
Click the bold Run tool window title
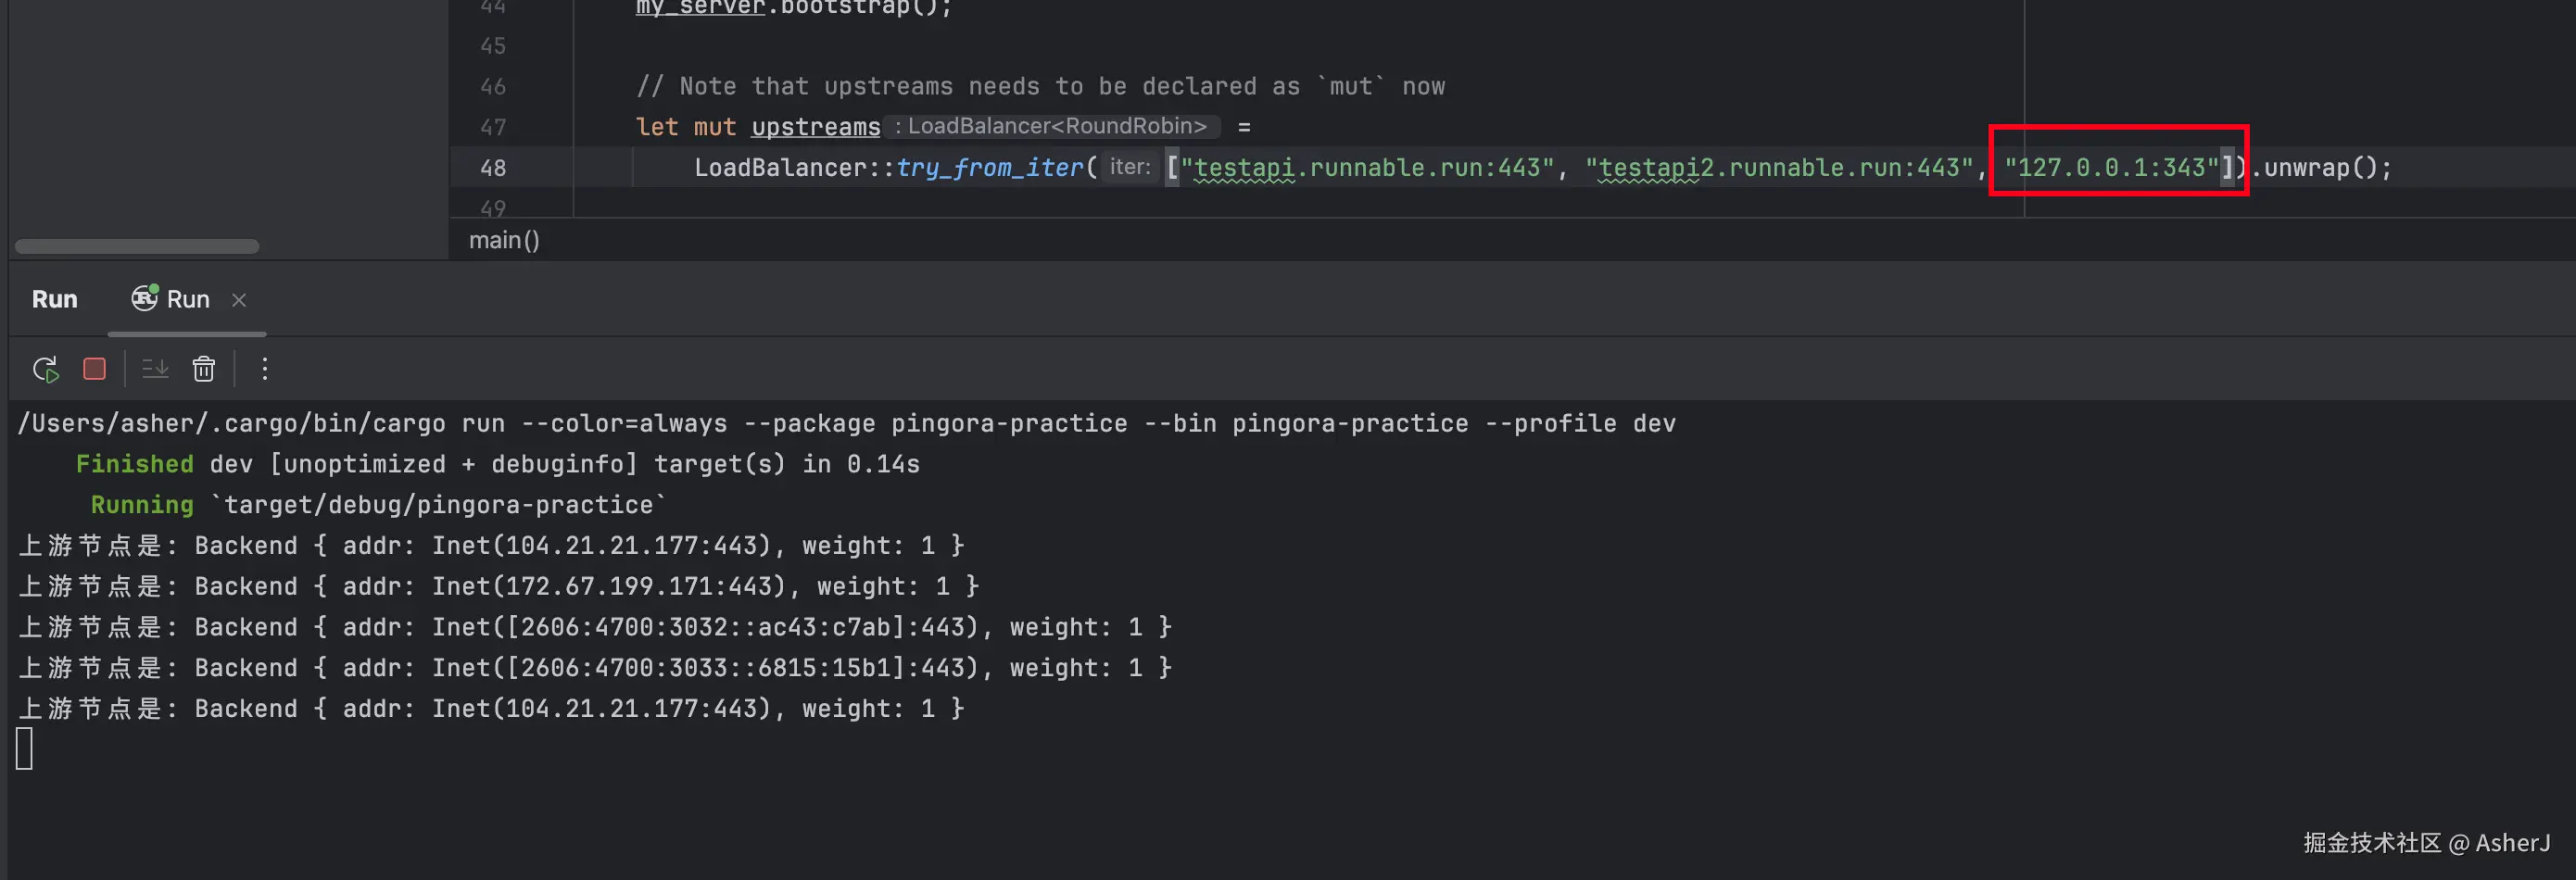tap(54, 299)
